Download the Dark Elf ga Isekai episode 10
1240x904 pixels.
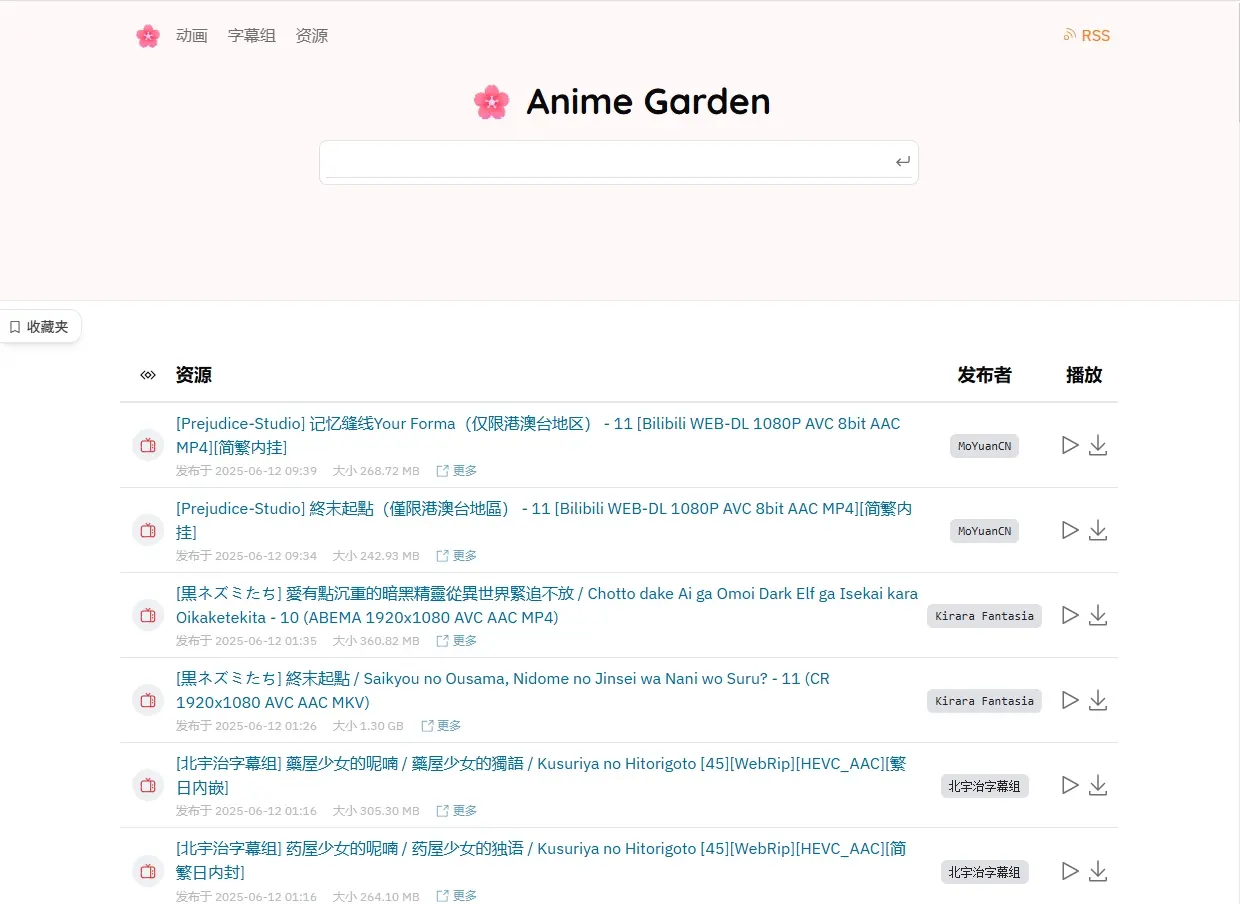(x=1098, y=615)
